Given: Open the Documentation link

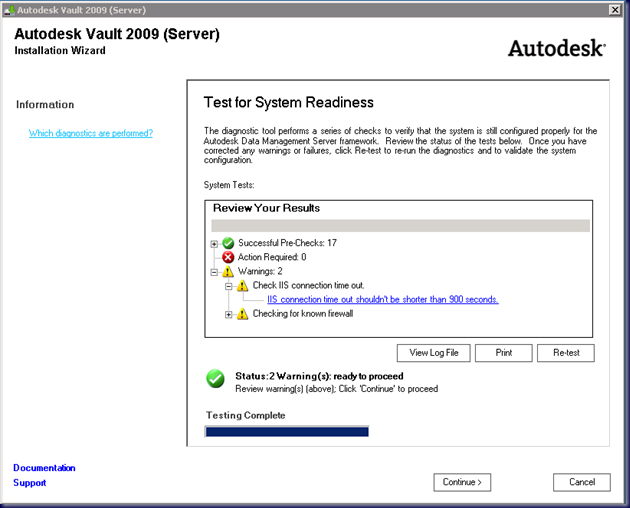Looking at the screenshot, I should (44, 468).
